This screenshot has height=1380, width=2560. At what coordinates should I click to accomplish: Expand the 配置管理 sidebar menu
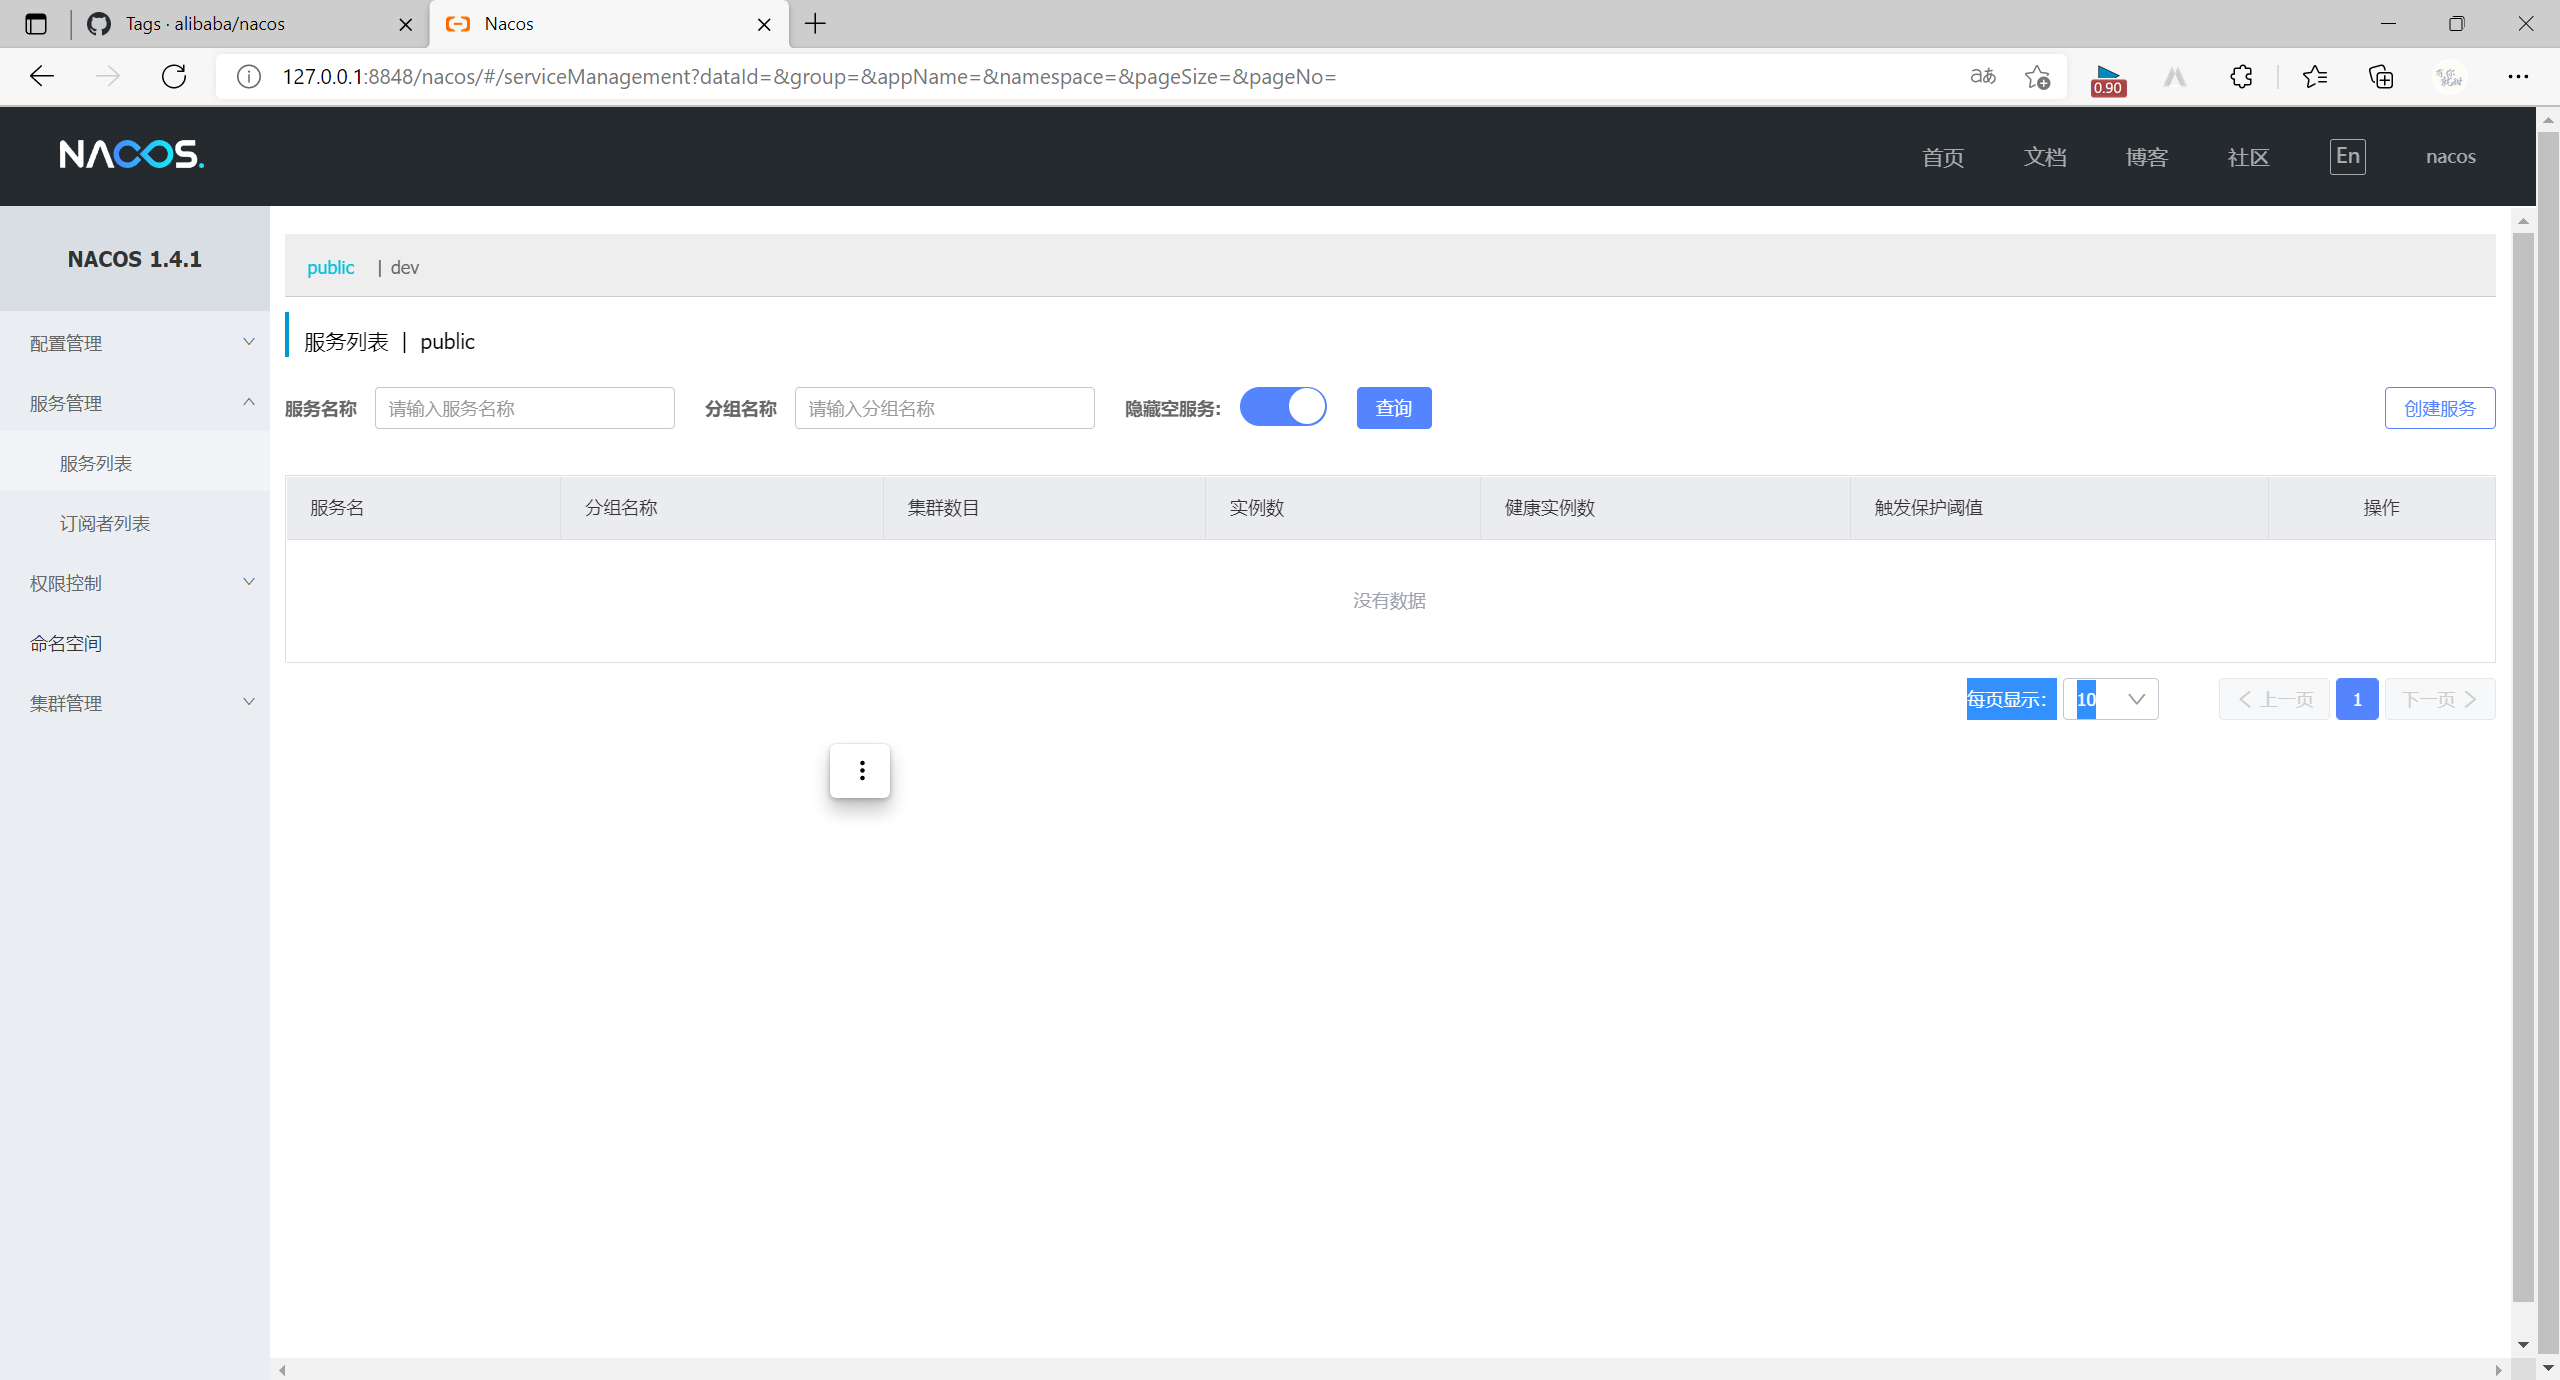pyautogui.click(x=135, y=343)
